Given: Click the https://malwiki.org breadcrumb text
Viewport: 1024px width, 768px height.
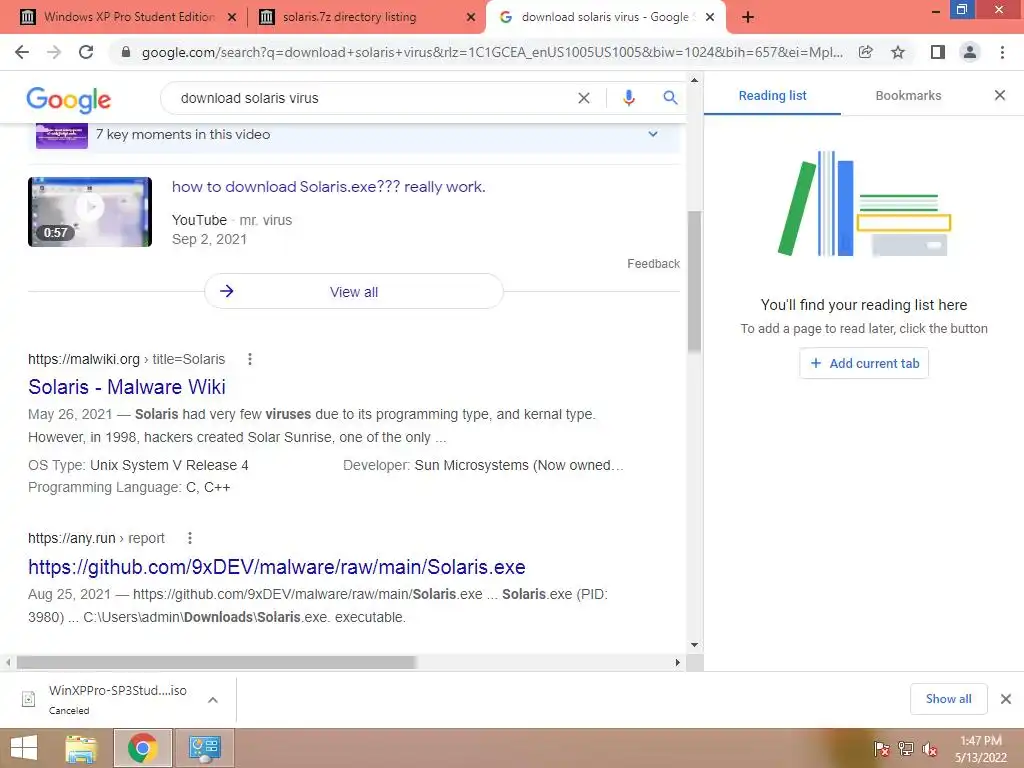Looking at the screenshot, I should [84, 359].
